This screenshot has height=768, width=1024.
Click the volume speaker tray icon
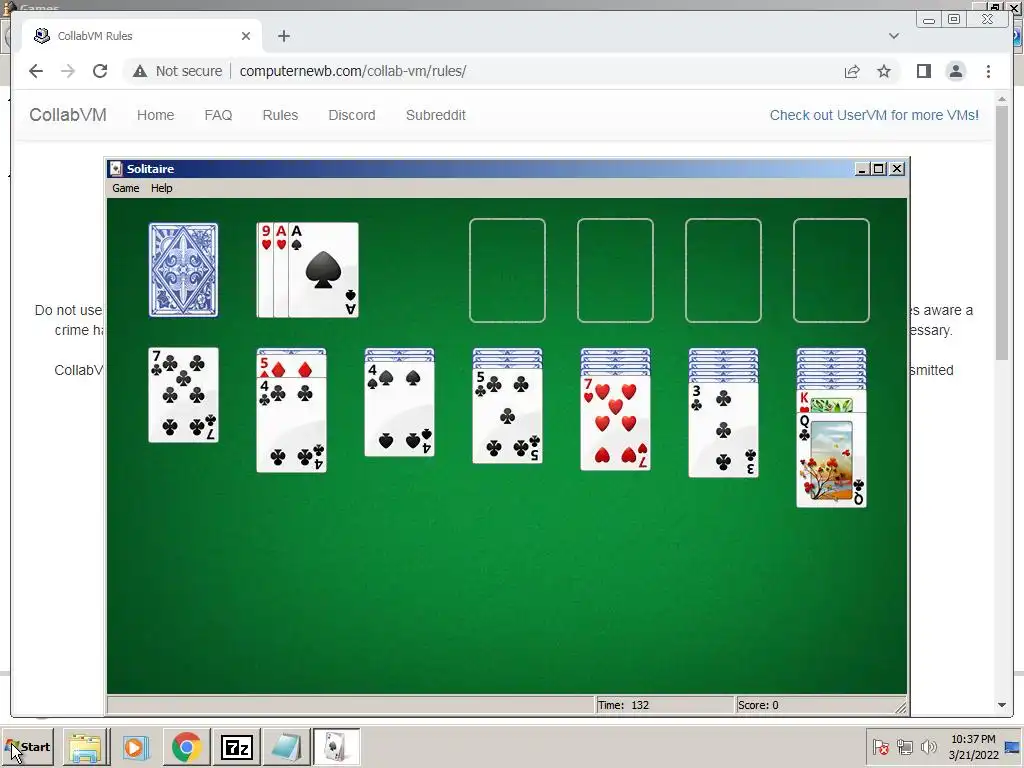coord(928,747)
